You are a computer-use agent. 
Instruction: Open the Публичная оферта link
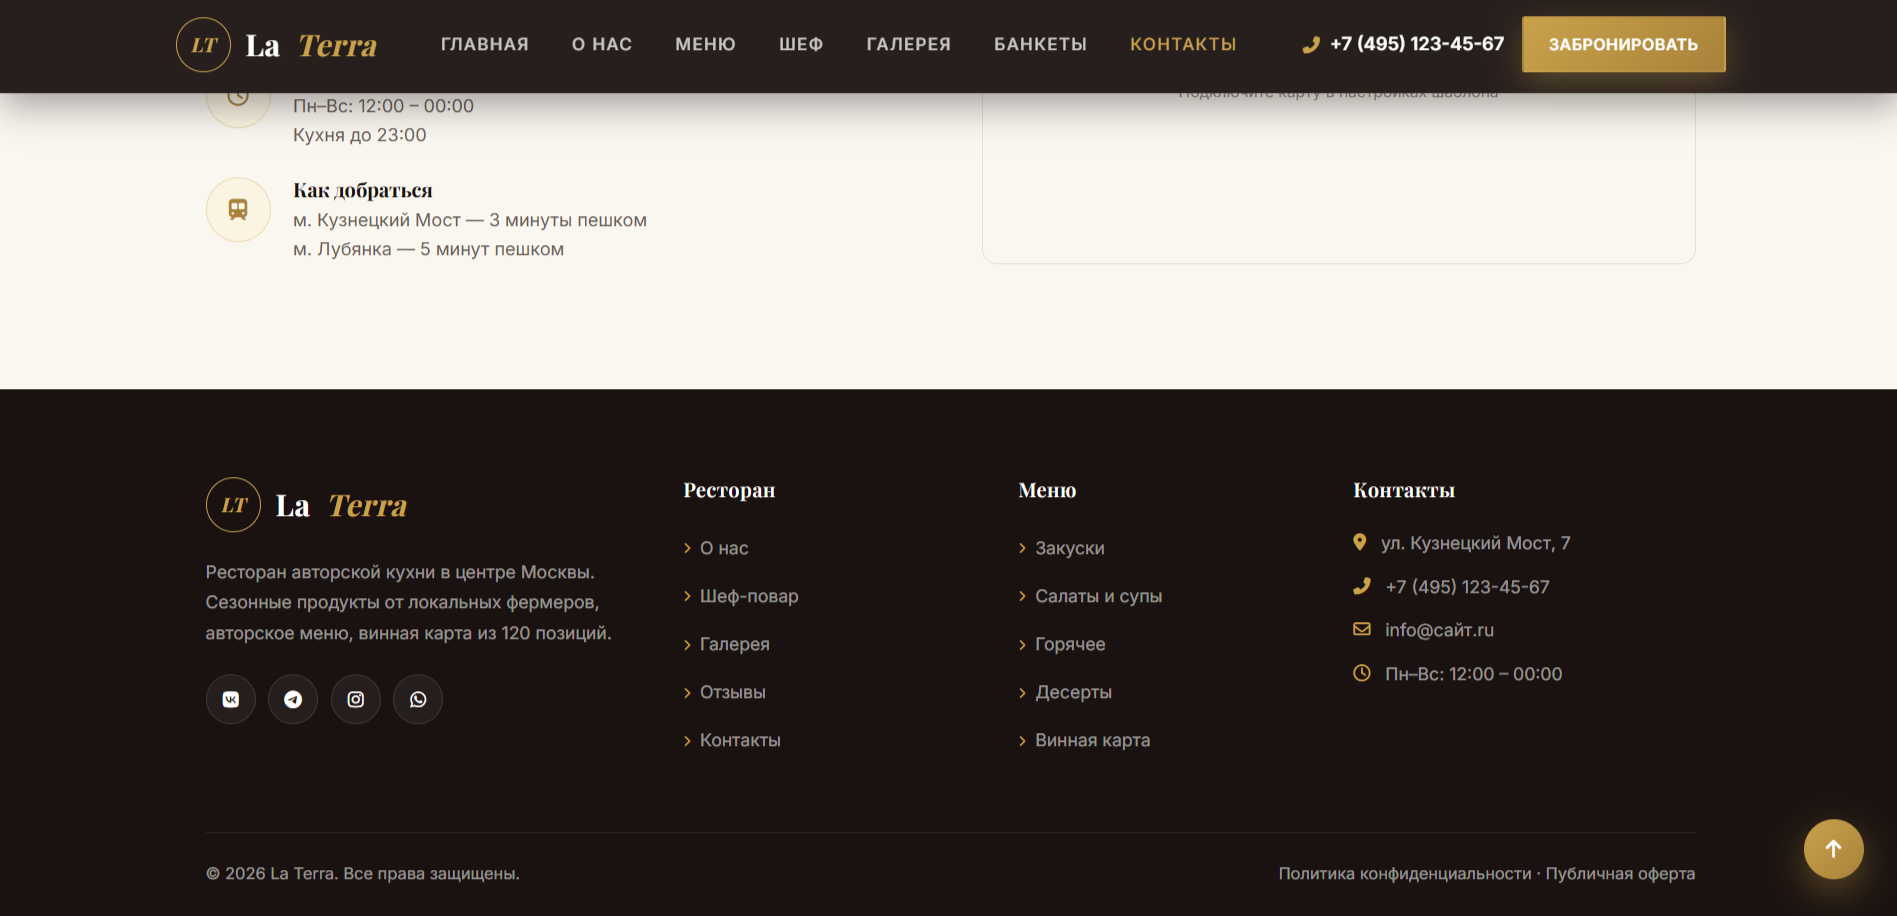pyautogui.click(x=1620, y=873)
